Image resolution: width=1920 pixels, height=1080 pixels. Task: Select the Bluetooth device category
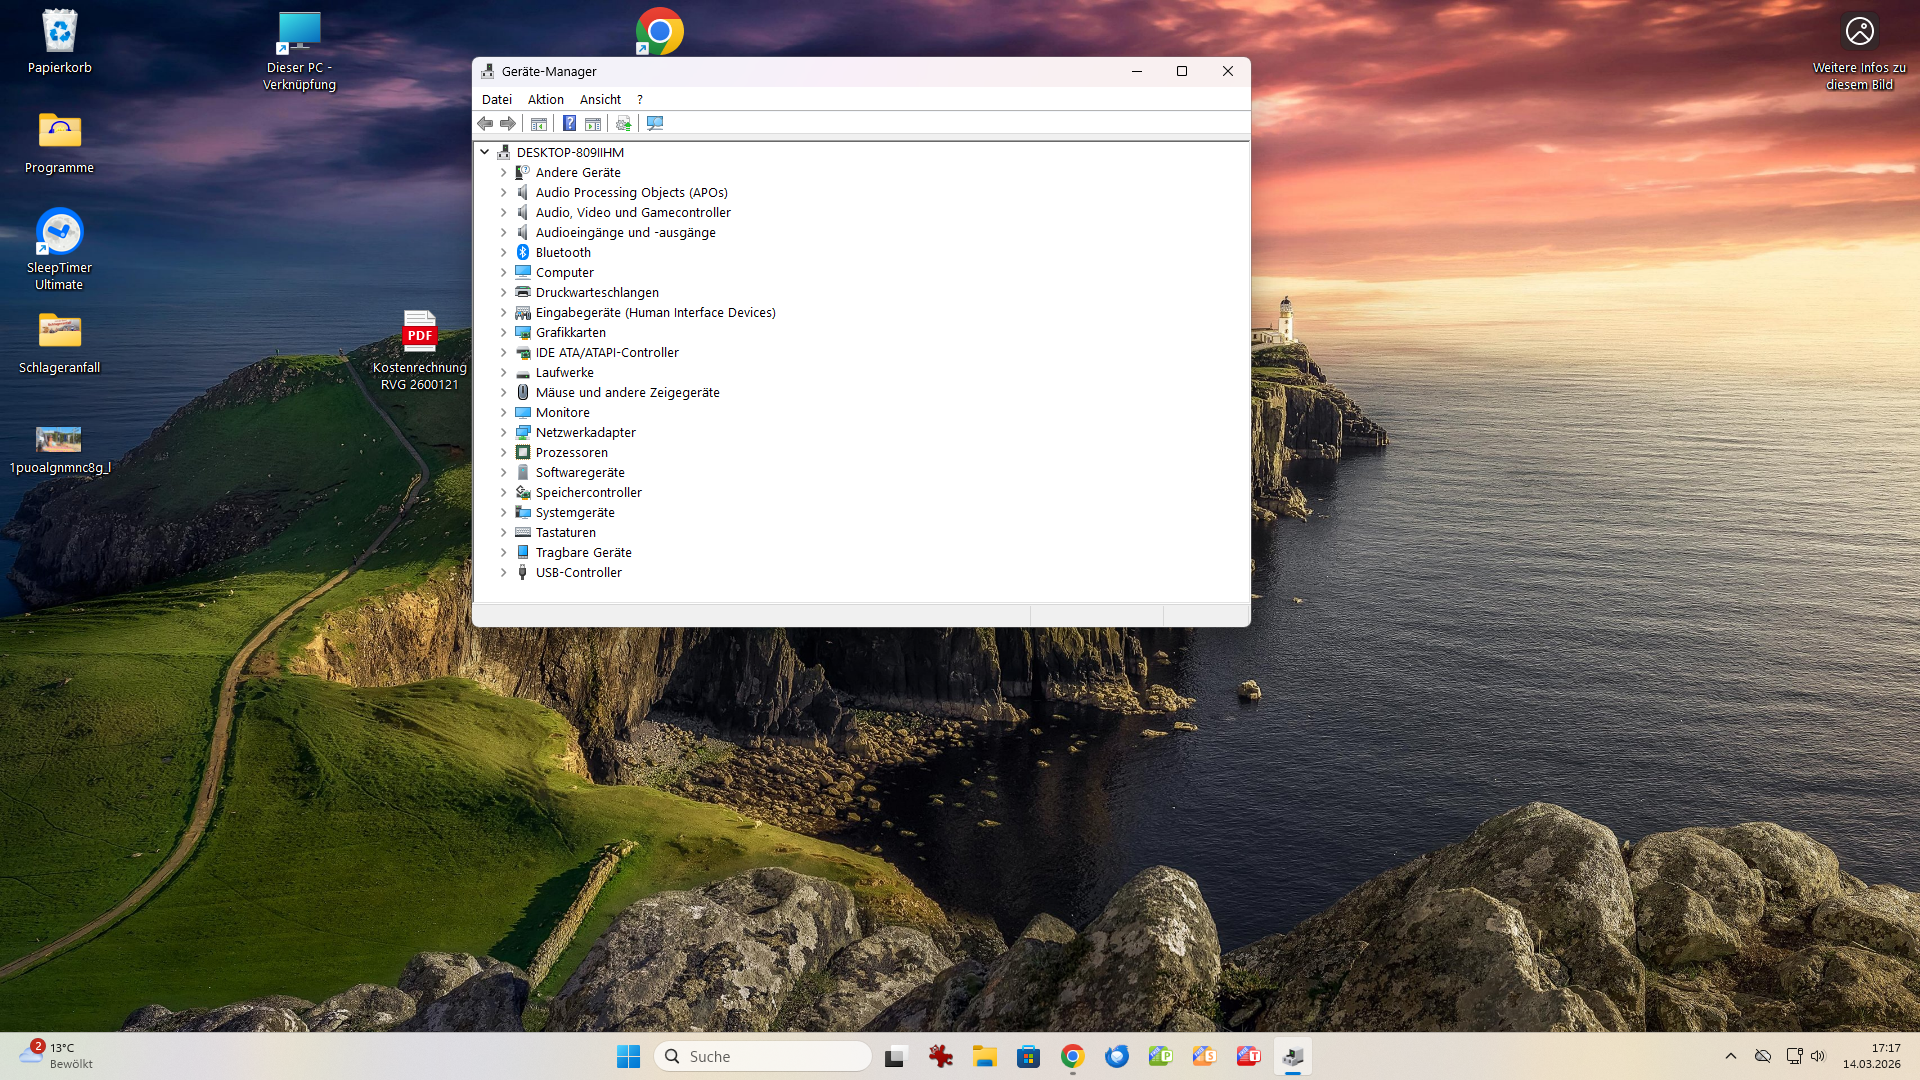coord(562,252)
